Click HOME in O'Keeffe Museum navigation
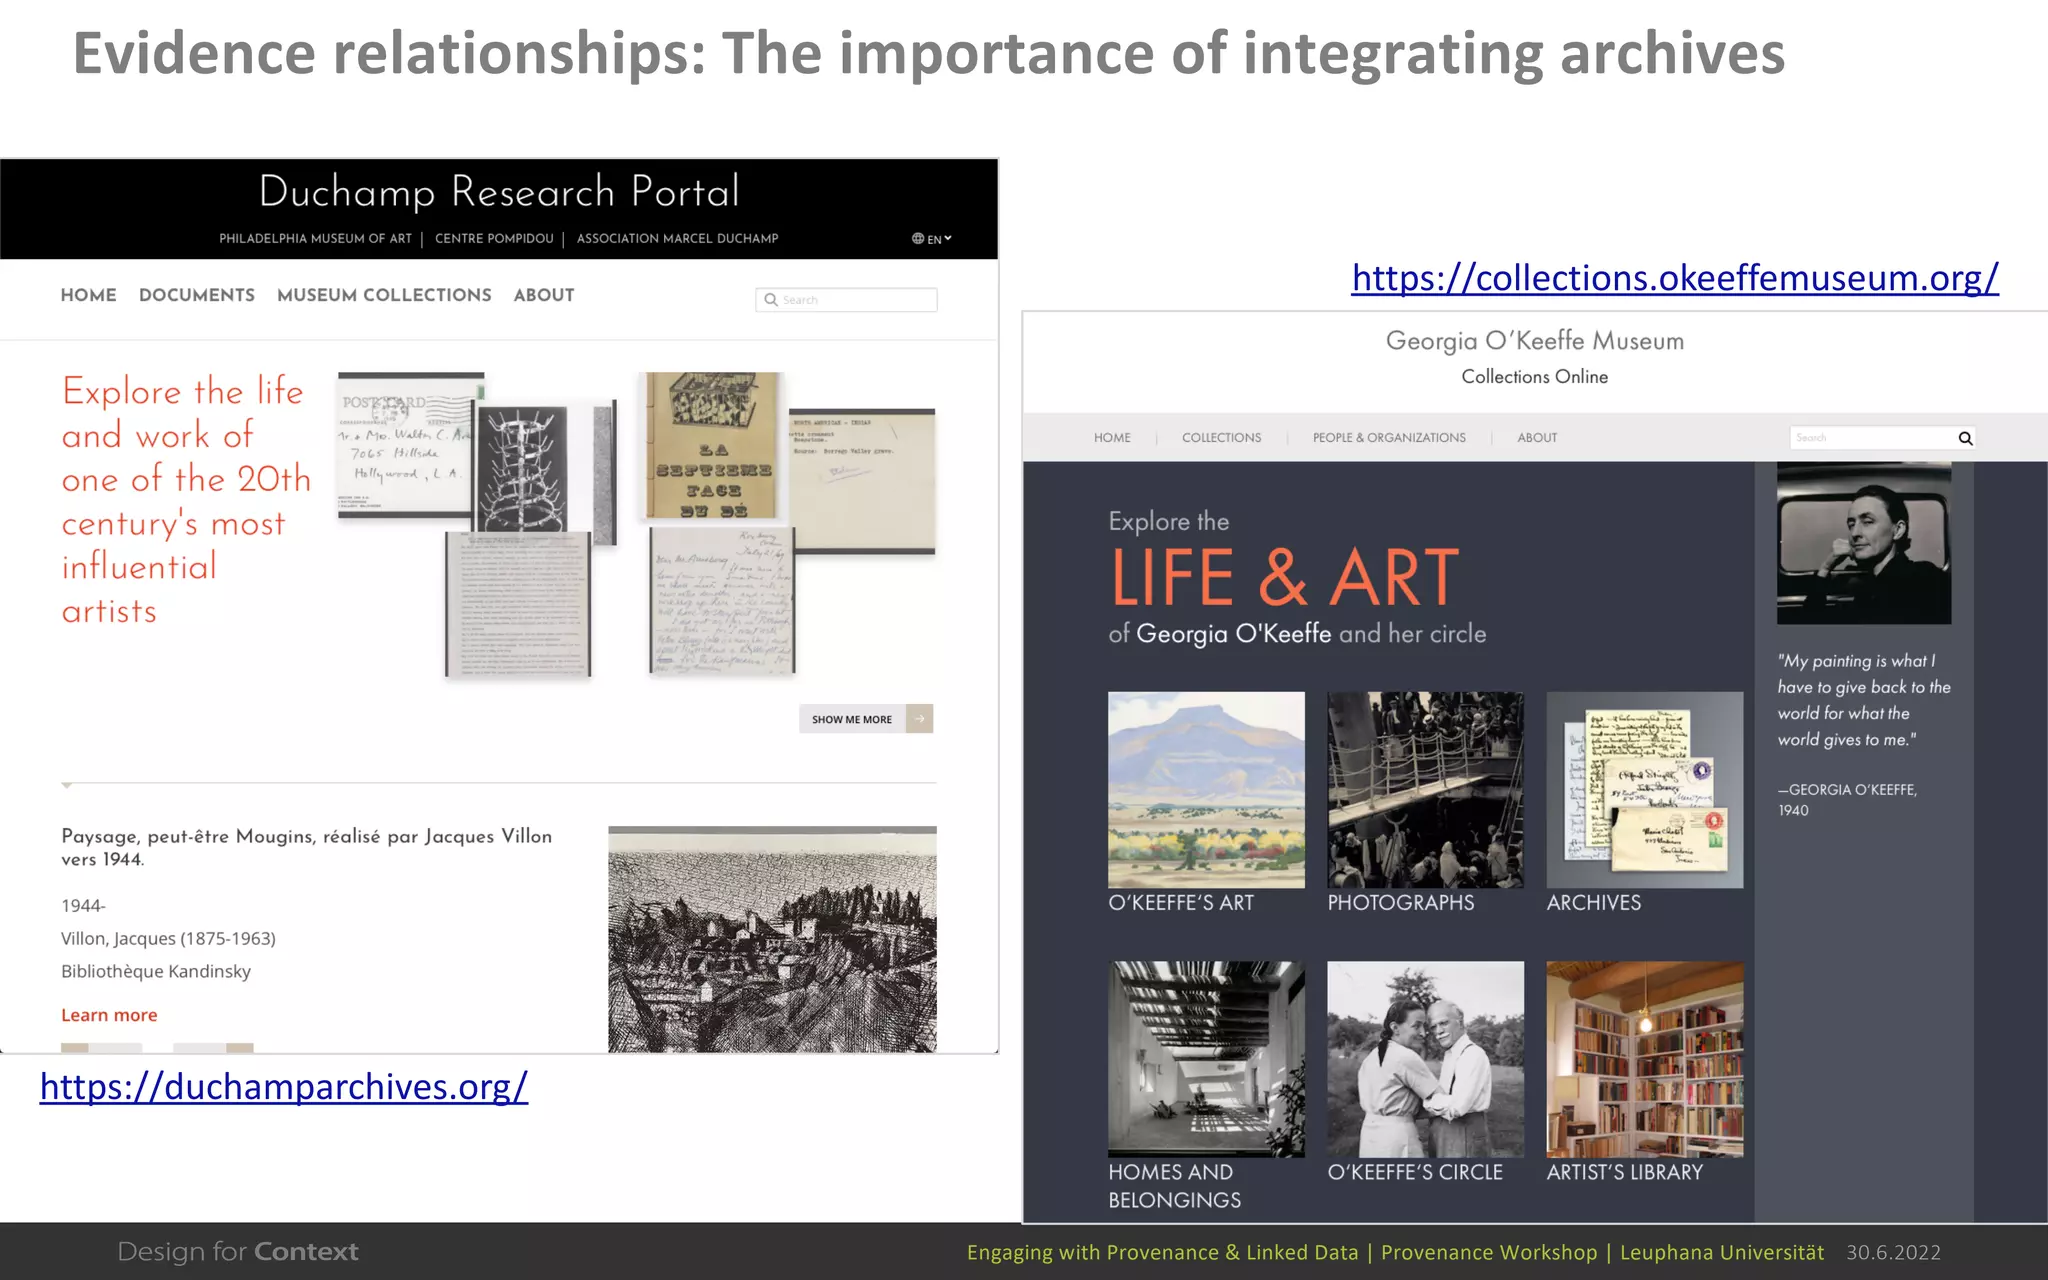2048x1280 pixels. (x=1112, y=438)
